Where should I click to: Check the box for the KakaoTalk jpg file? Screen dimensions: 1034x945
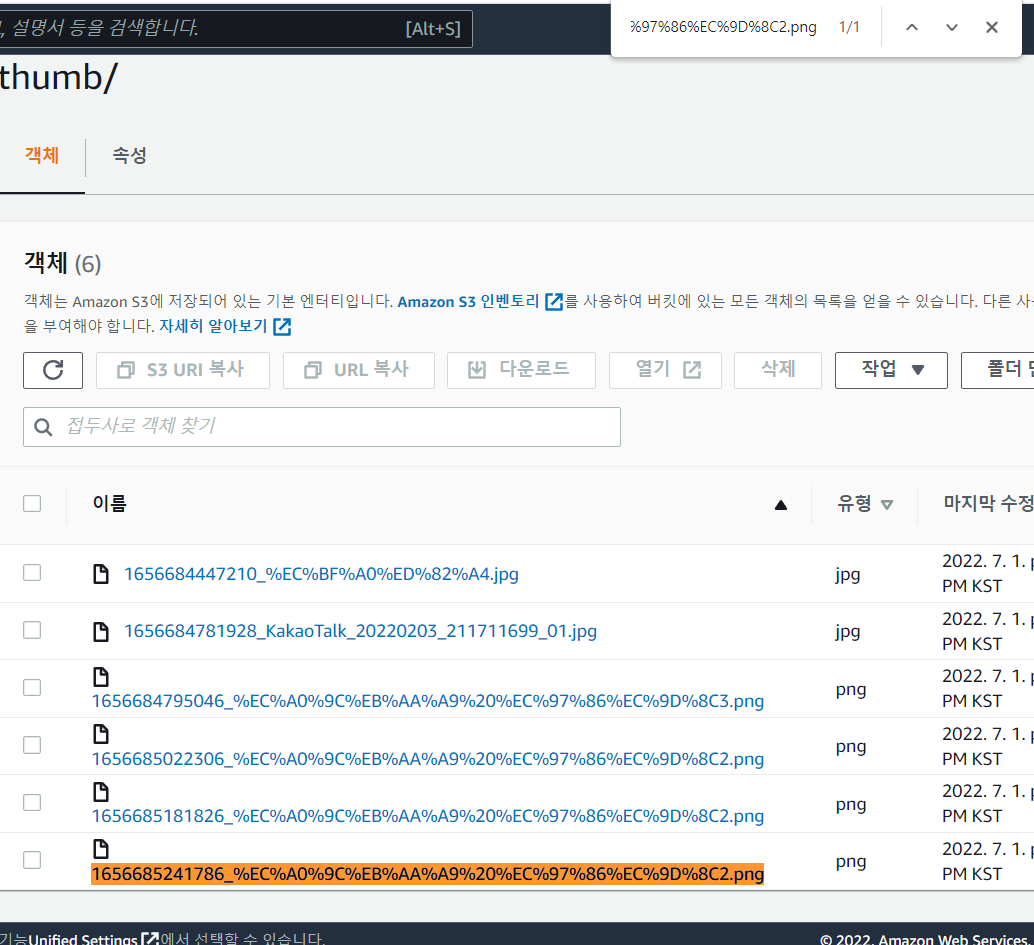tap(32, 630)
